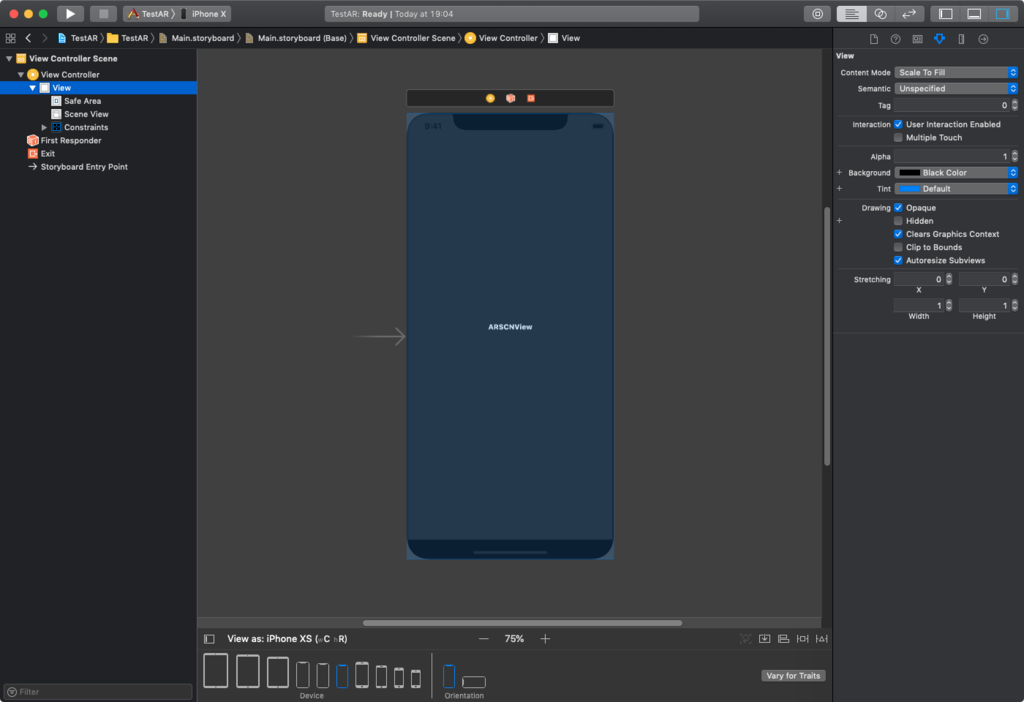Hide the Navigator panel
Image resolution: width=1024 pixels, height=702 pixels.
coord(945,14)
